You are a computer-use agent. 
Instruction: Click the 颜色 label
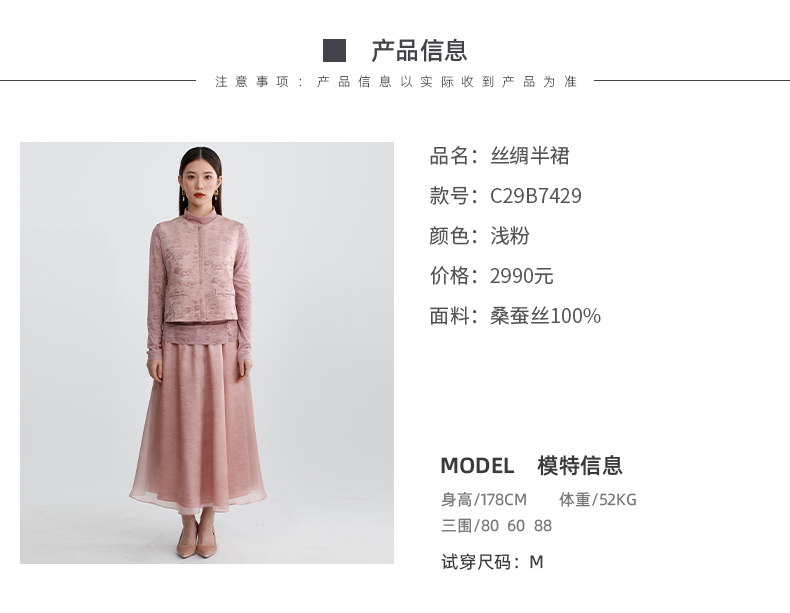[449, 236]
